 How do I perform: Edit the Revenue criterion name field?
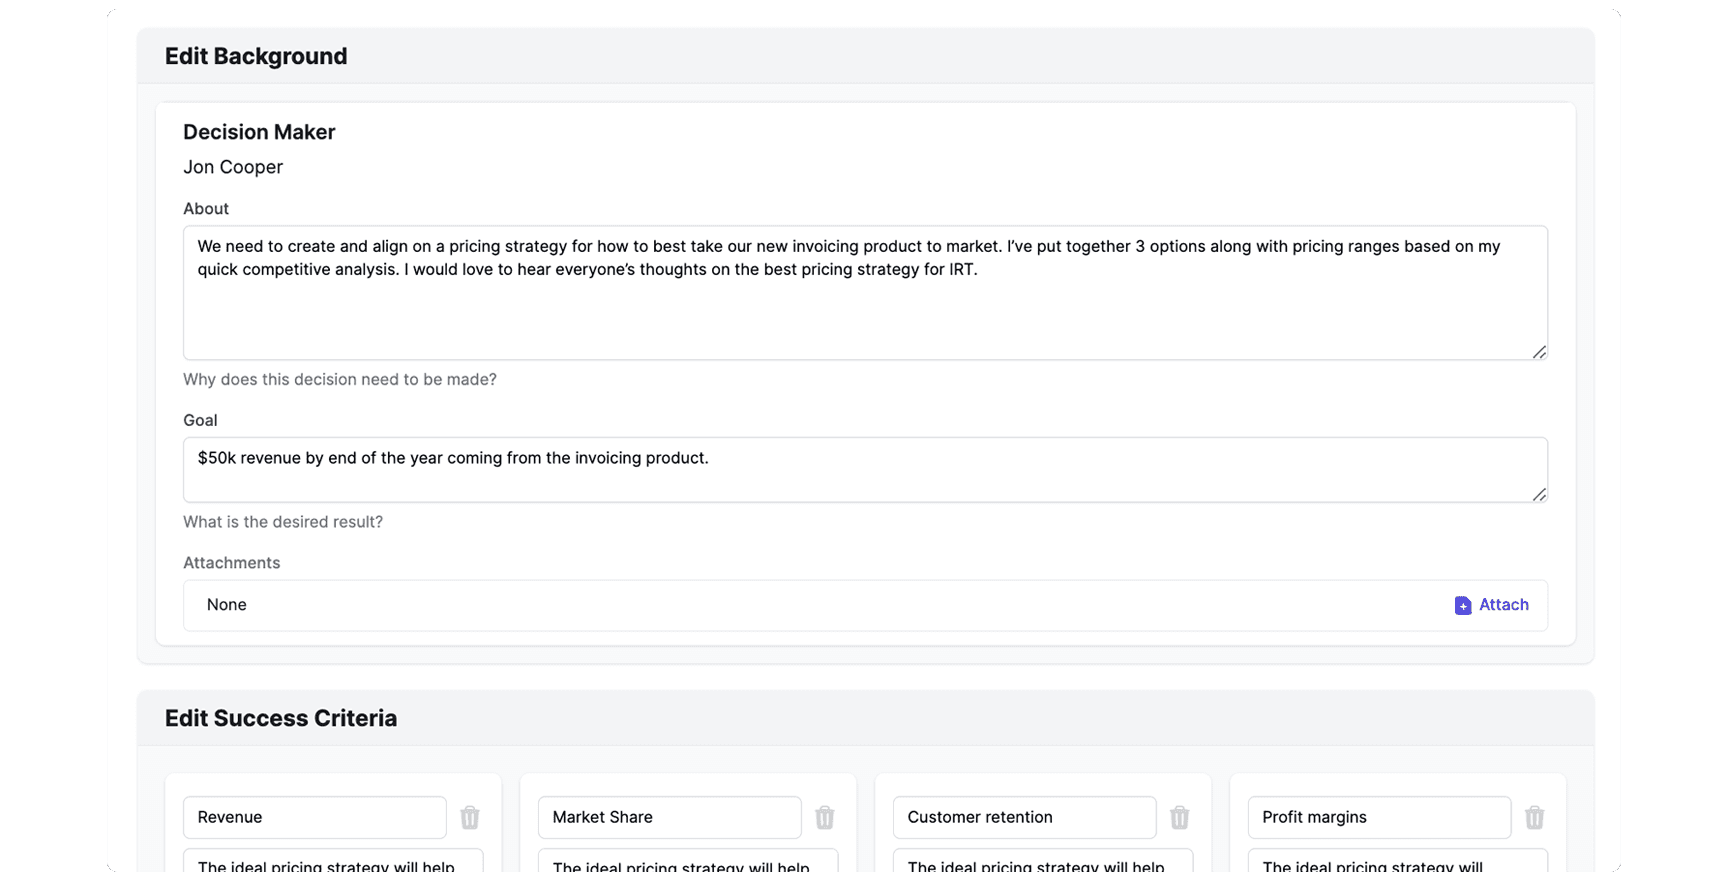[x=314, y=818]
